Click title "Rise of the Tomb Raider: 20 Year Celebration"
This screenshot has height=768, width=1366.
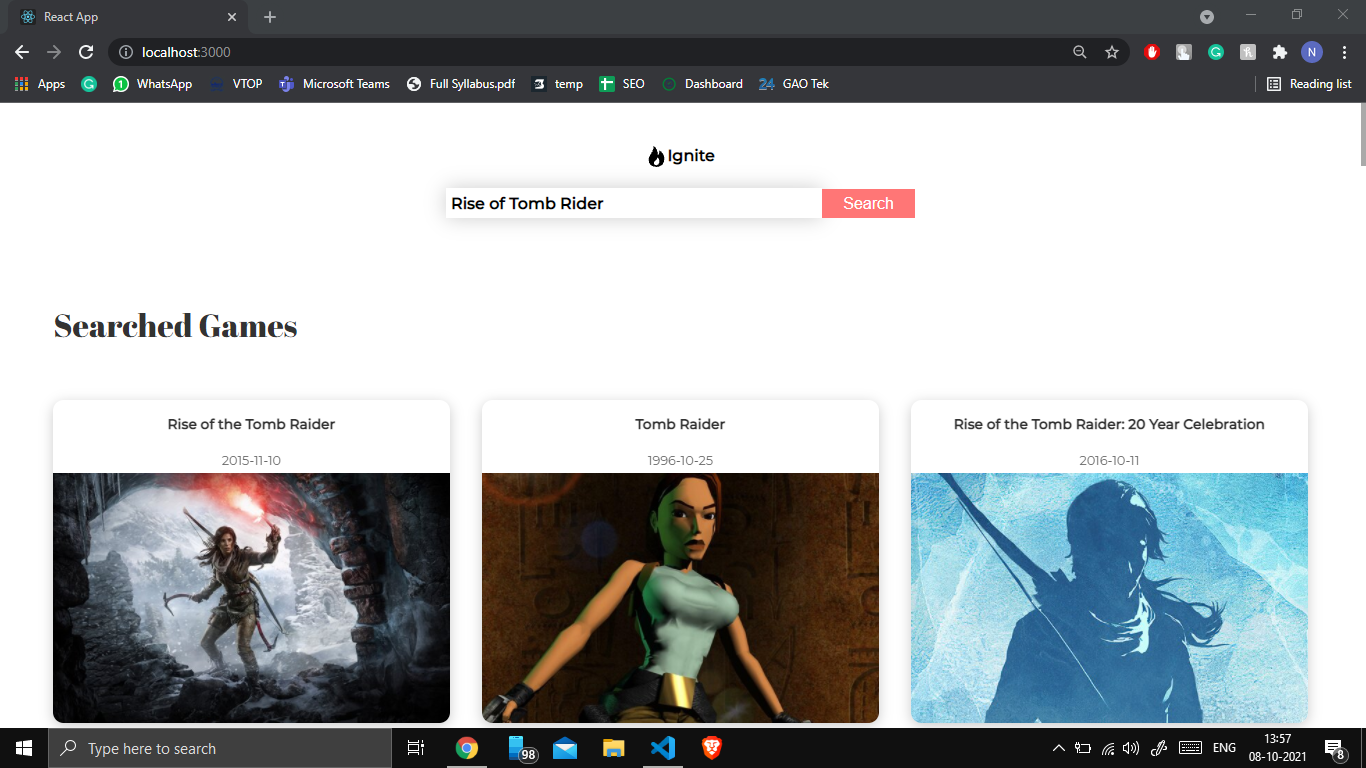pos(1109,424)
